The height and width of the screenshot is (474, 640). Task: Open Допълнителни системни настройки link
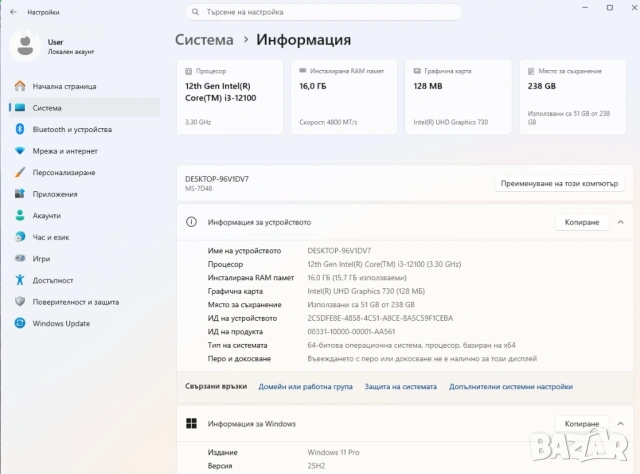point(511,386)
